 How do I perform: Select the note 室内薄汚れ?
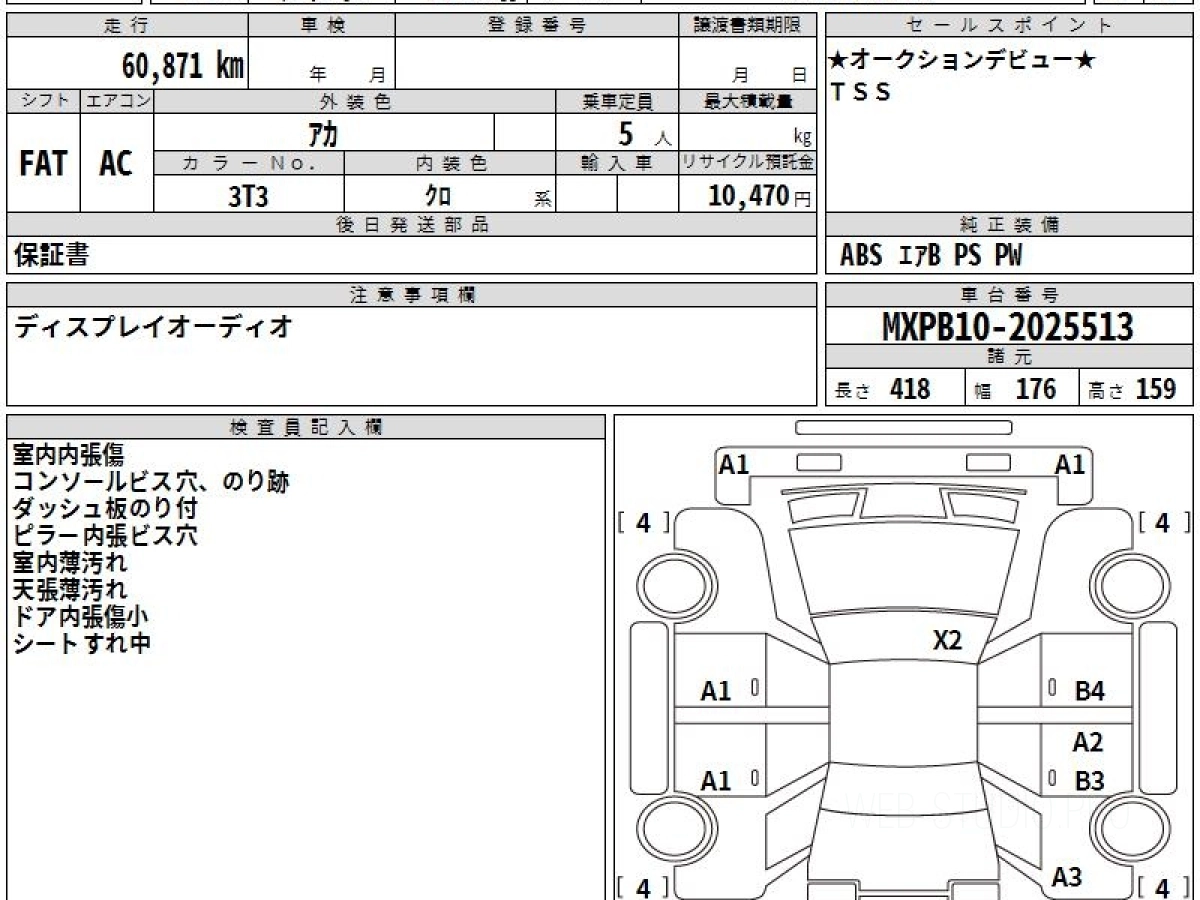pyautogui.click(x=69, y=563)
